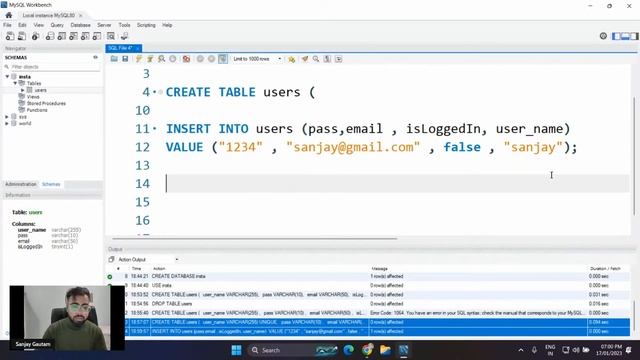Click Create new schema icon
The image size is (640, 360).
coord(50,36)
